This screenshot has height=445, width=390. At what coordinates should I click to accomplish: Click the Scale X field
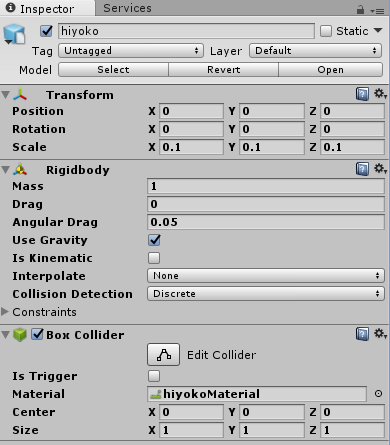tap(191, 147)
